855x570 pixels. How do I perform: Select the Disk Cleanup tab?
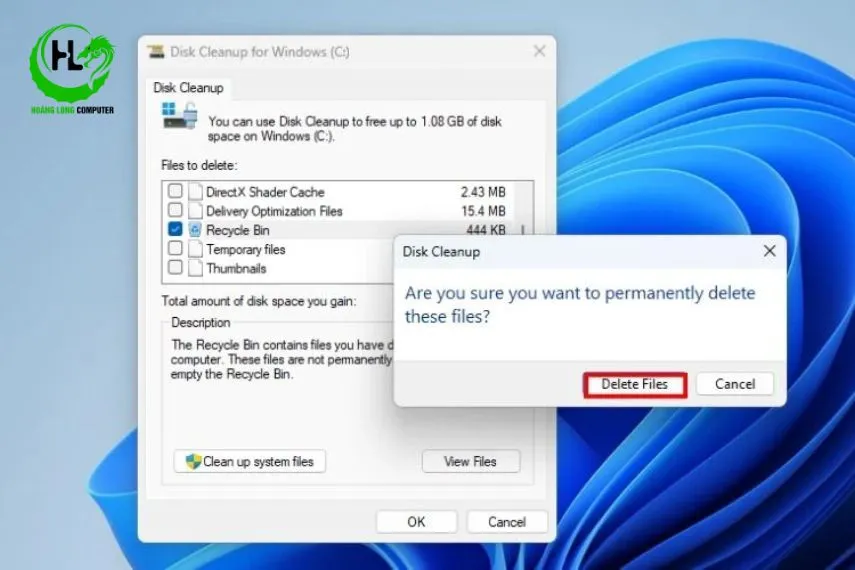pos(187,88)
